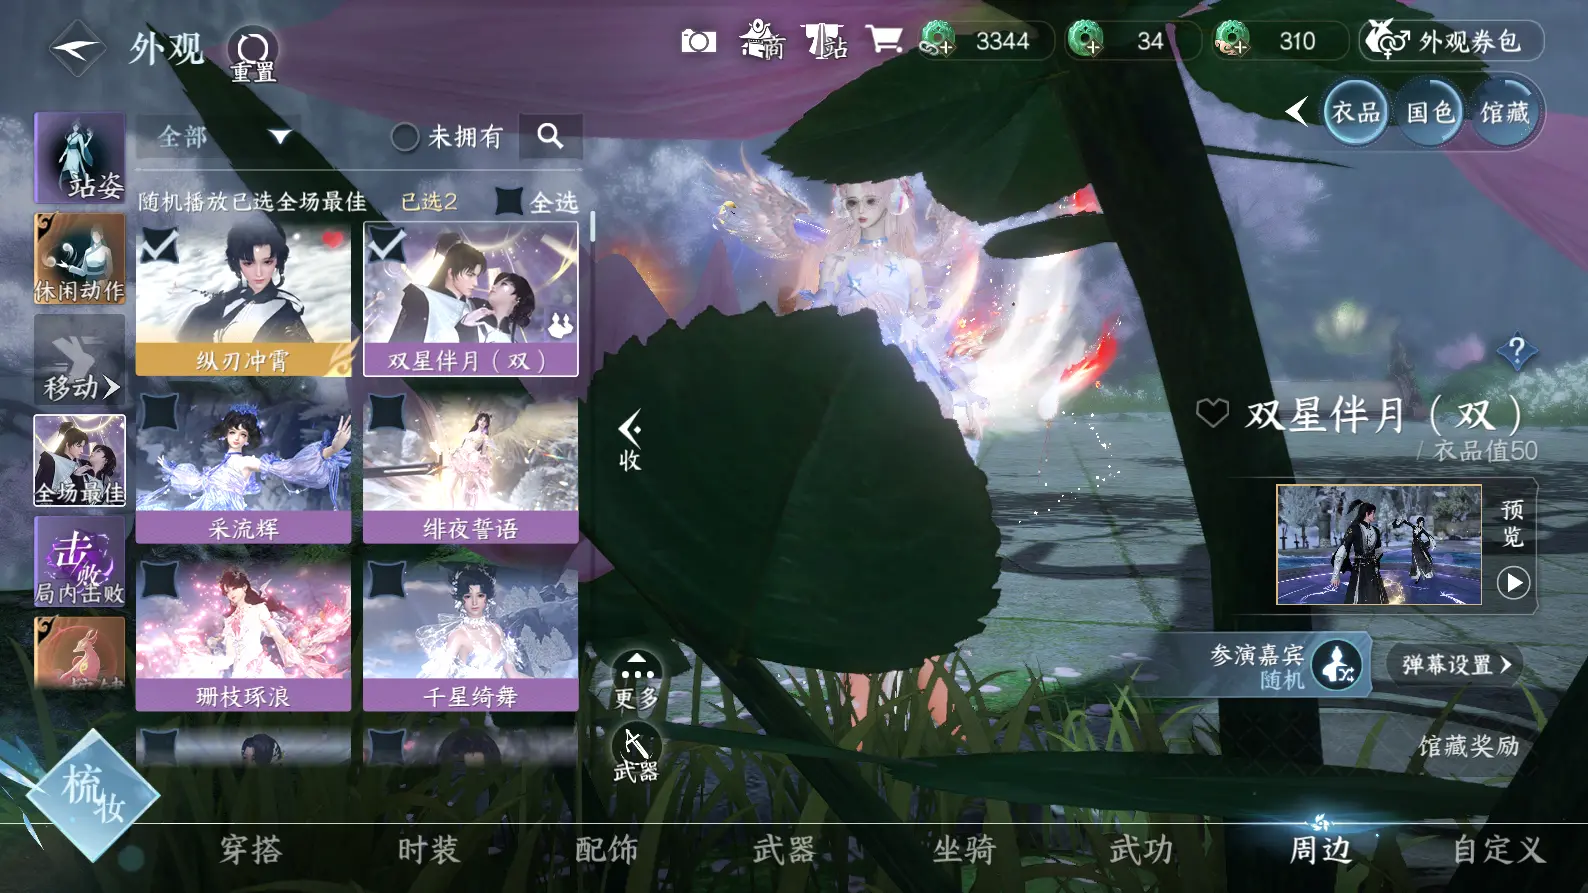Open the camera screenshot mode
The width and height of the screenshot is (1588, 893).
[x=698, y=41]
